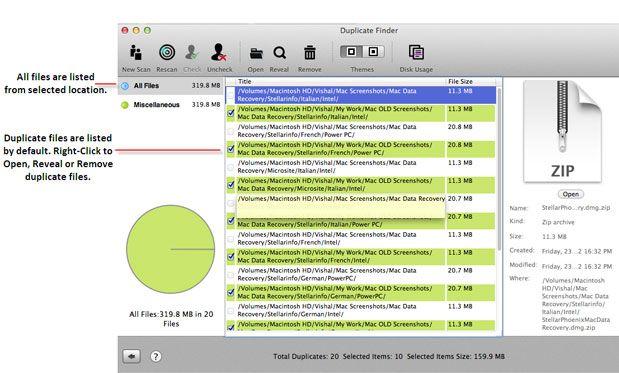The height and width of the screenshot is (373, 619).
Task: Click the green Miscellaneous circle icon
Action: pos(125,105)
